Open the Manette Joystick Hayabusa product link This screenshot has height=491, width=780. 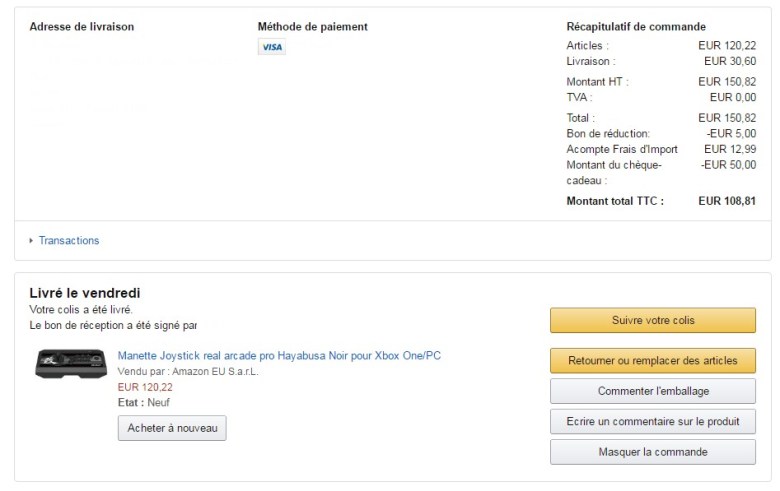coord(279,356)
